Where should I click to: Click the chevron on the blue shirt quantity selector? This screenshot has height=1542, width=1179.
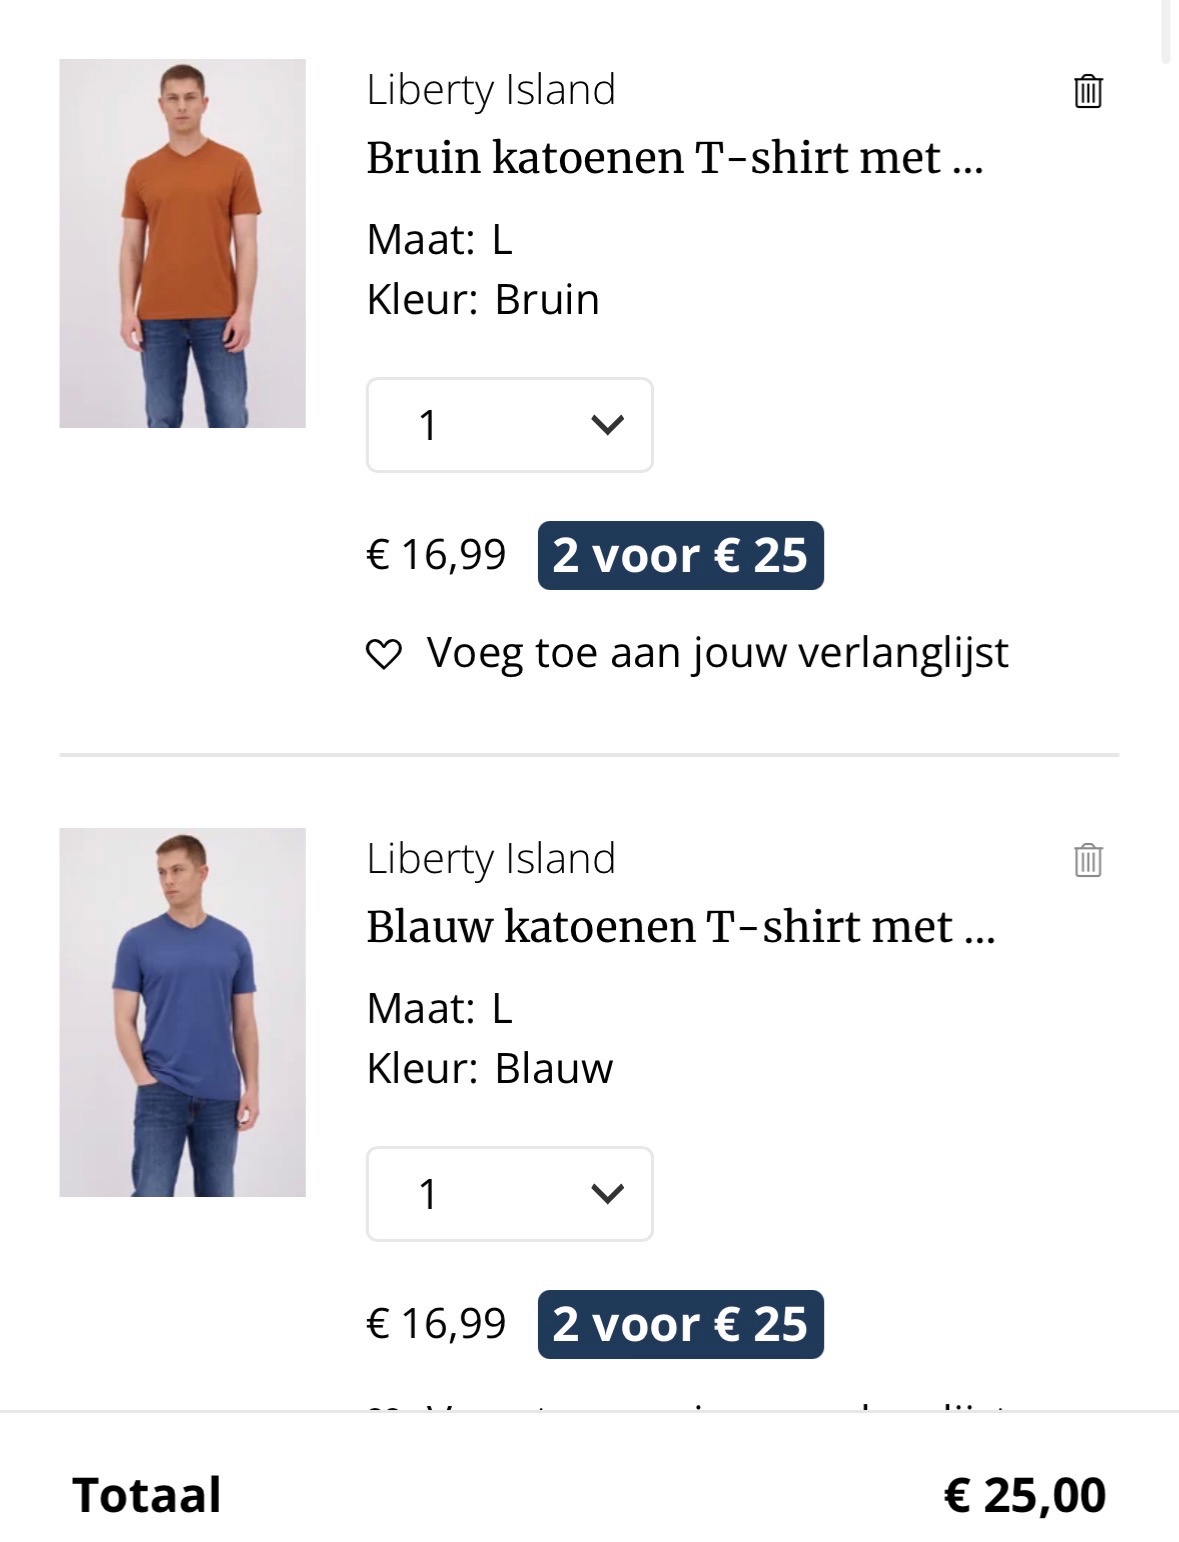click(607, 1193)
